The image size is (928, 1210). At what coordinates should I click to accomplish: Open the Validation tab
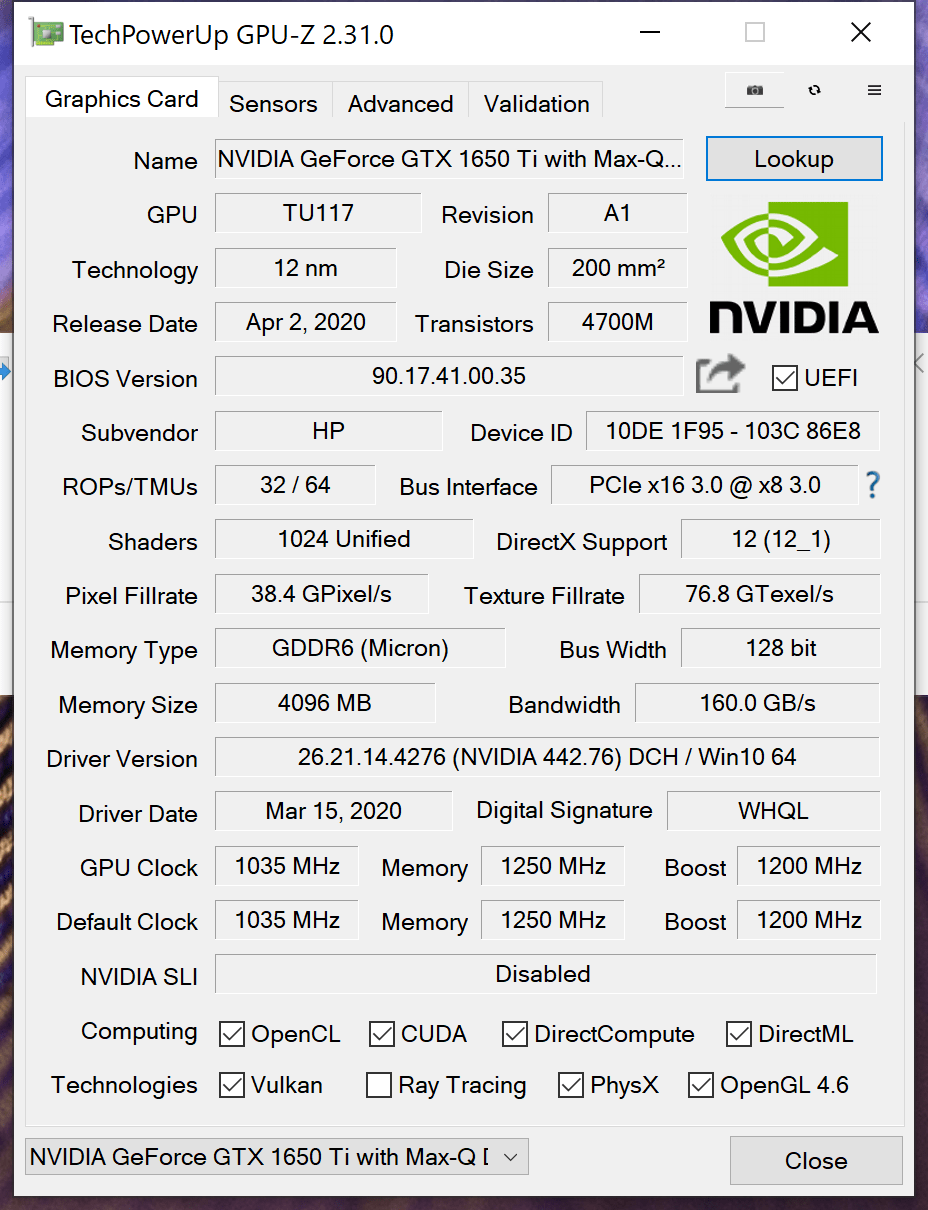(x=536, y=104)
